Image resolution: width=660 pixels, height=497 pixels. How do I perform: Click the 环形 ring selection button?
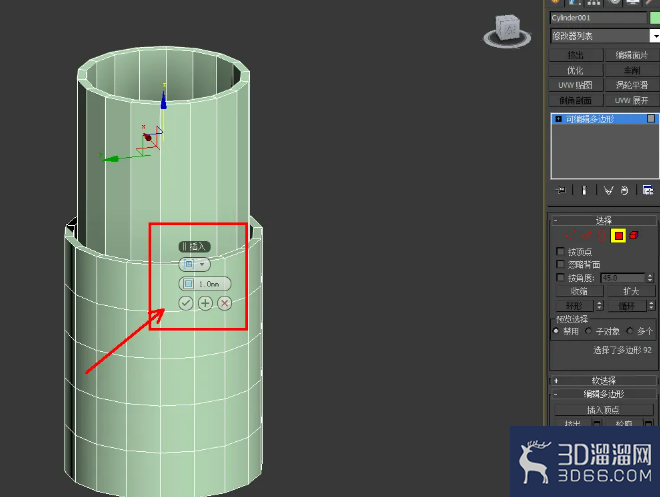574,306
